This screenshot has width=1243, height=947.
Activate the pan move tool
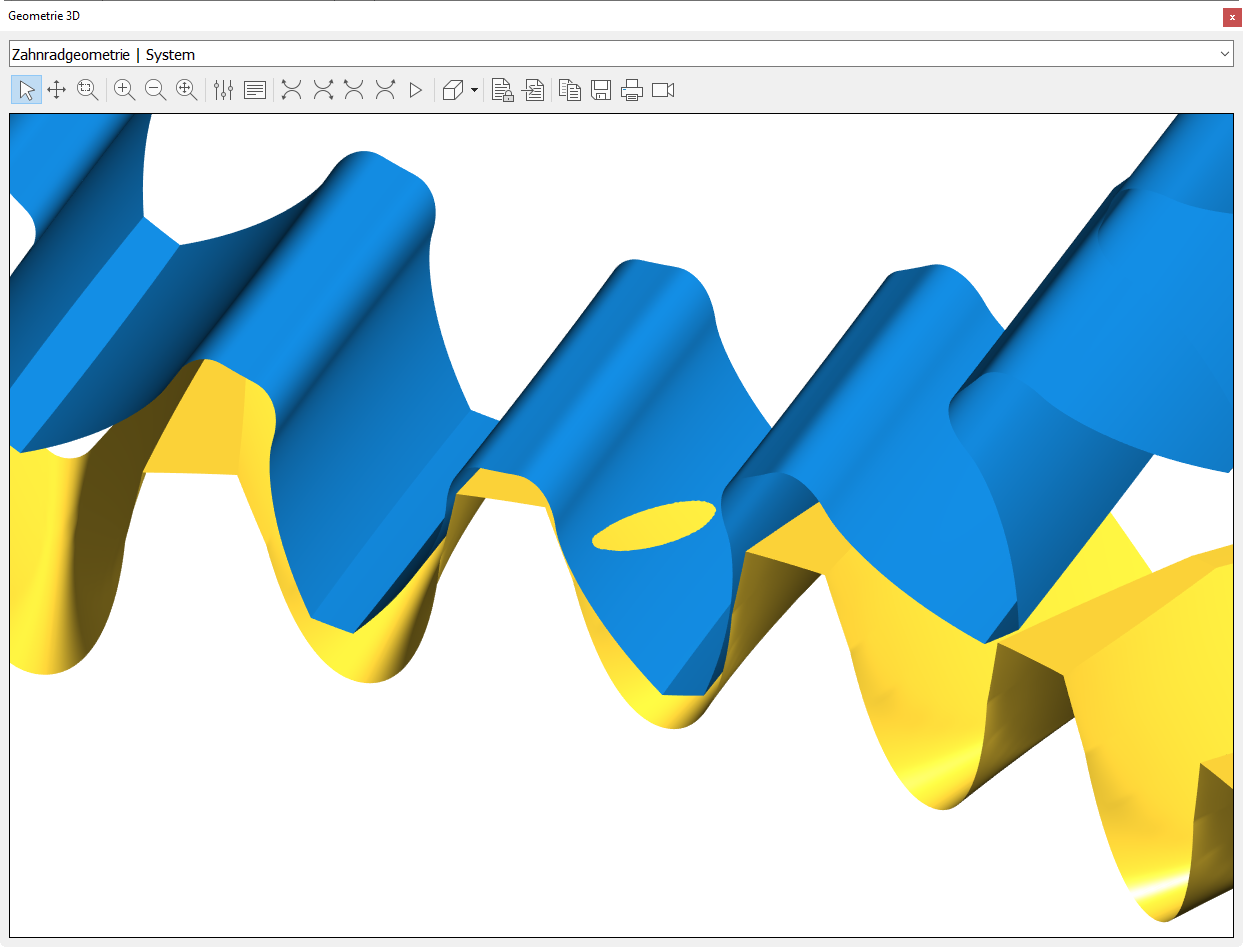57,90
